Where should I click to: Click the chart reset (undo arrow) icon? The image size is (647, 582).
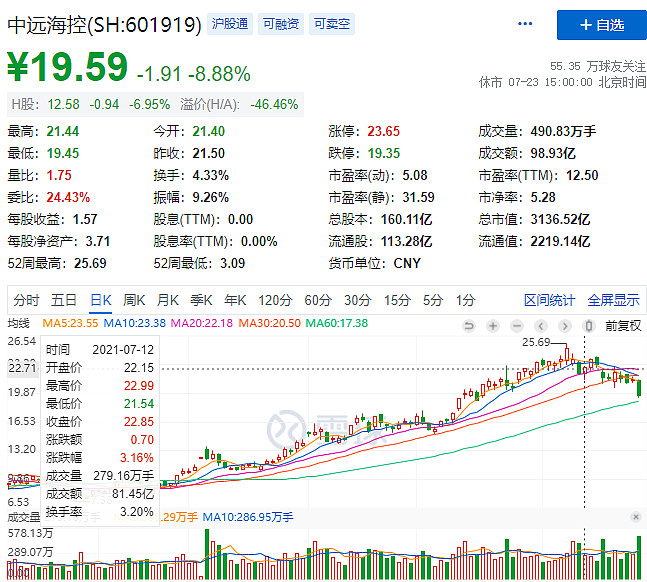[x=468, y=326]
